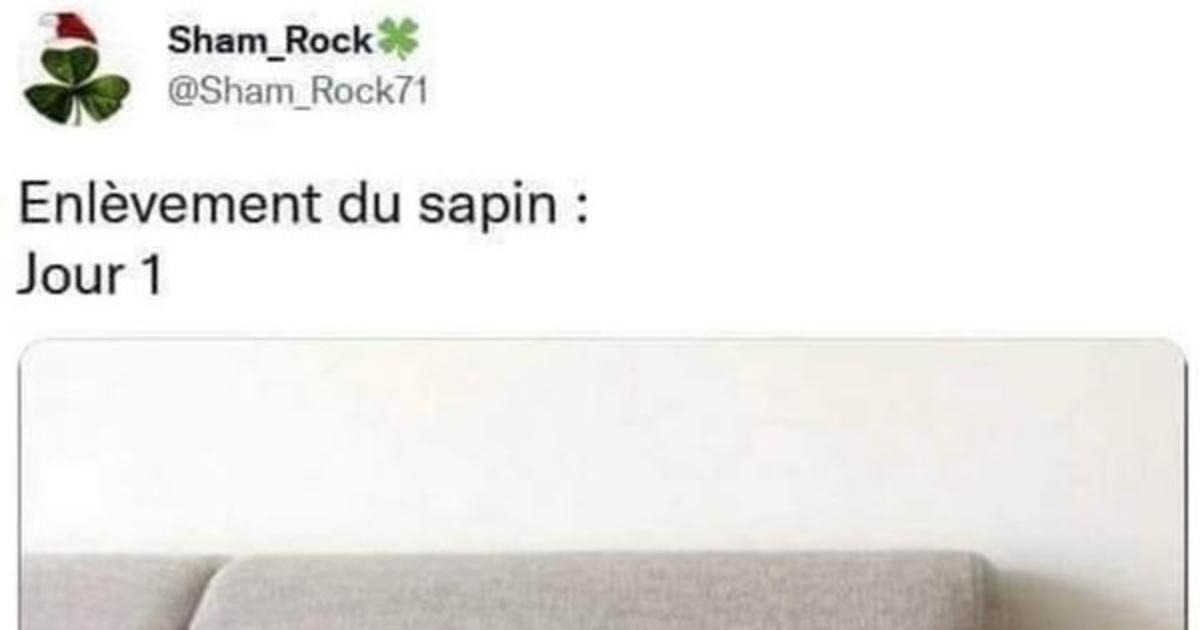Open Sham_Rock's shamrock profile avatar
Image resolution: width=1200 pixels, height=630 pixels.
(77, 68)
